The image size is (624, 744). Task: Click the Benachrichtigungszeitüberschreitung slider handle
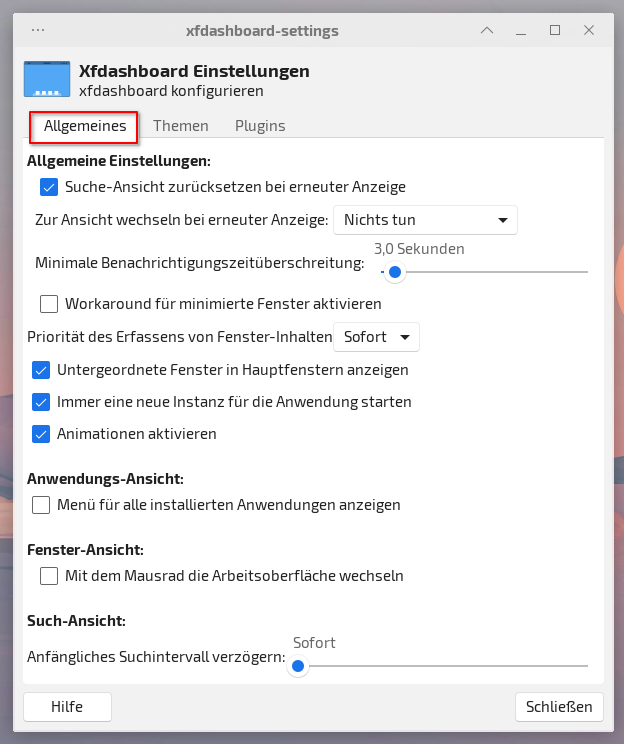click(395, 272)
